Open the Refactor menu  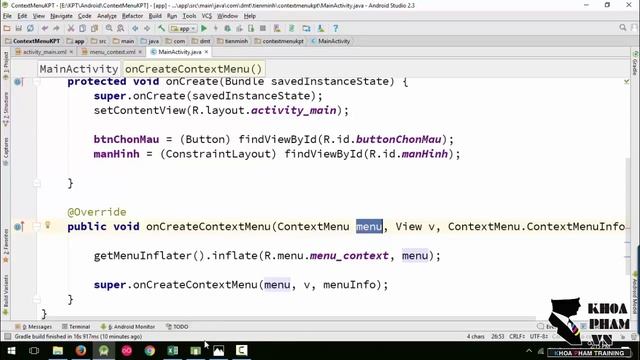click(x=132, y=16)
